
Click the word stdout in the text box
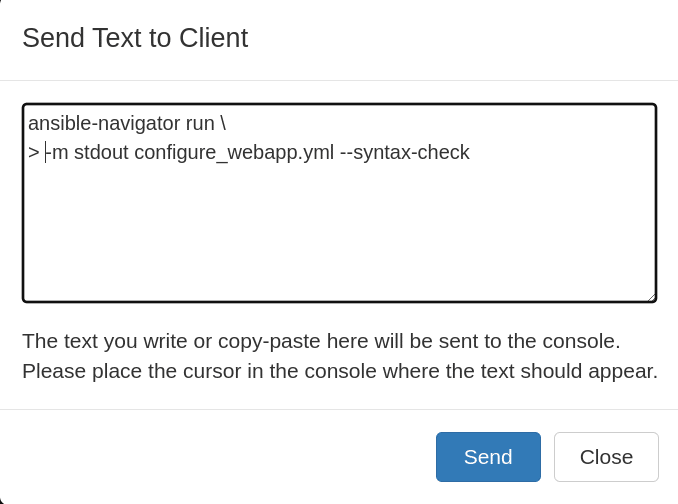(x=101, y=153)
